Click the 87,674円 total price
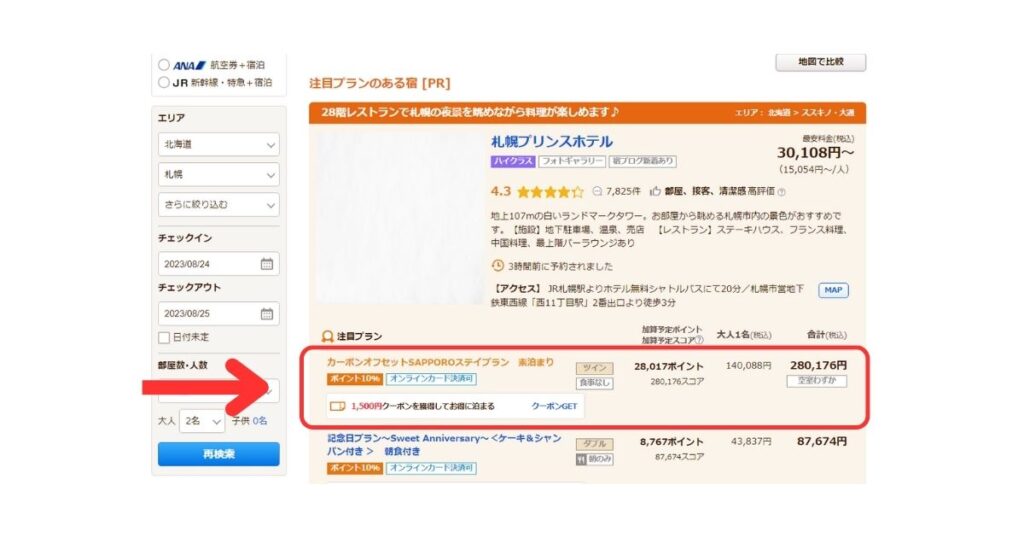 [822, 441]
